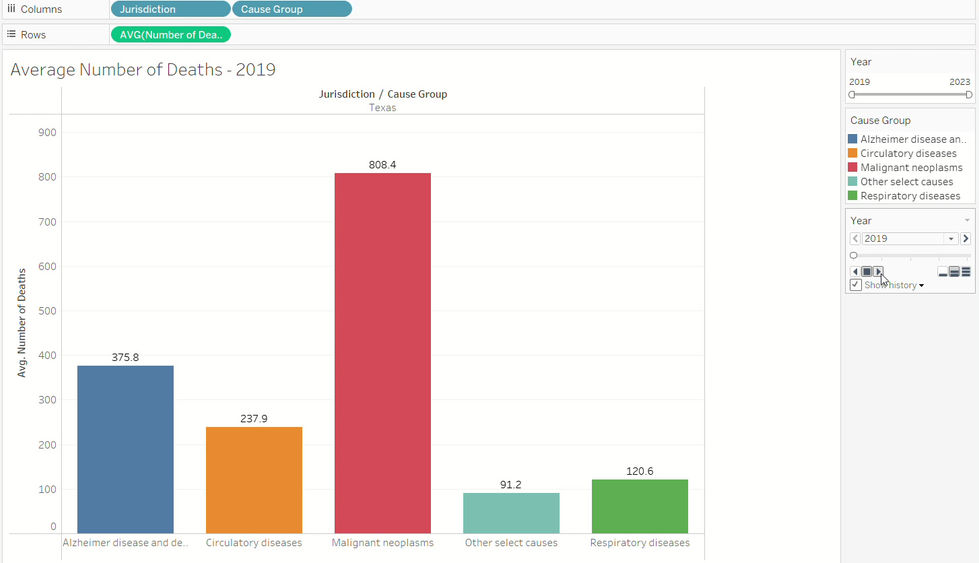Open Show history options dropdown arrow
The height and width of the screenshot is (563, 979).
[922, 286]
